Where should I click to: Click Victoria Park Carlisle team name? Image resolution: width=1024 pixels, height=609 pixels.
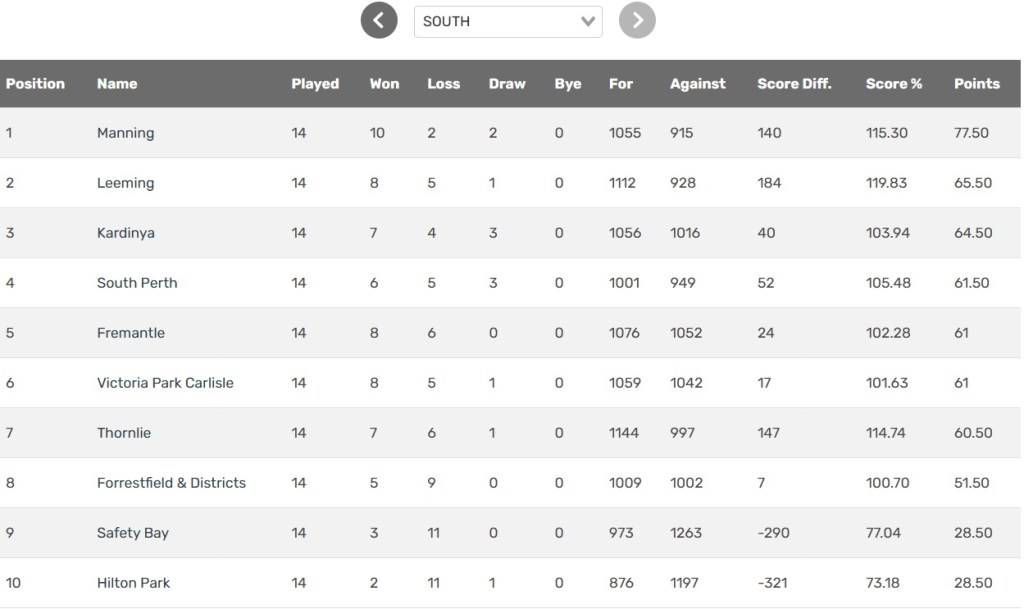[x=165, y=383]
